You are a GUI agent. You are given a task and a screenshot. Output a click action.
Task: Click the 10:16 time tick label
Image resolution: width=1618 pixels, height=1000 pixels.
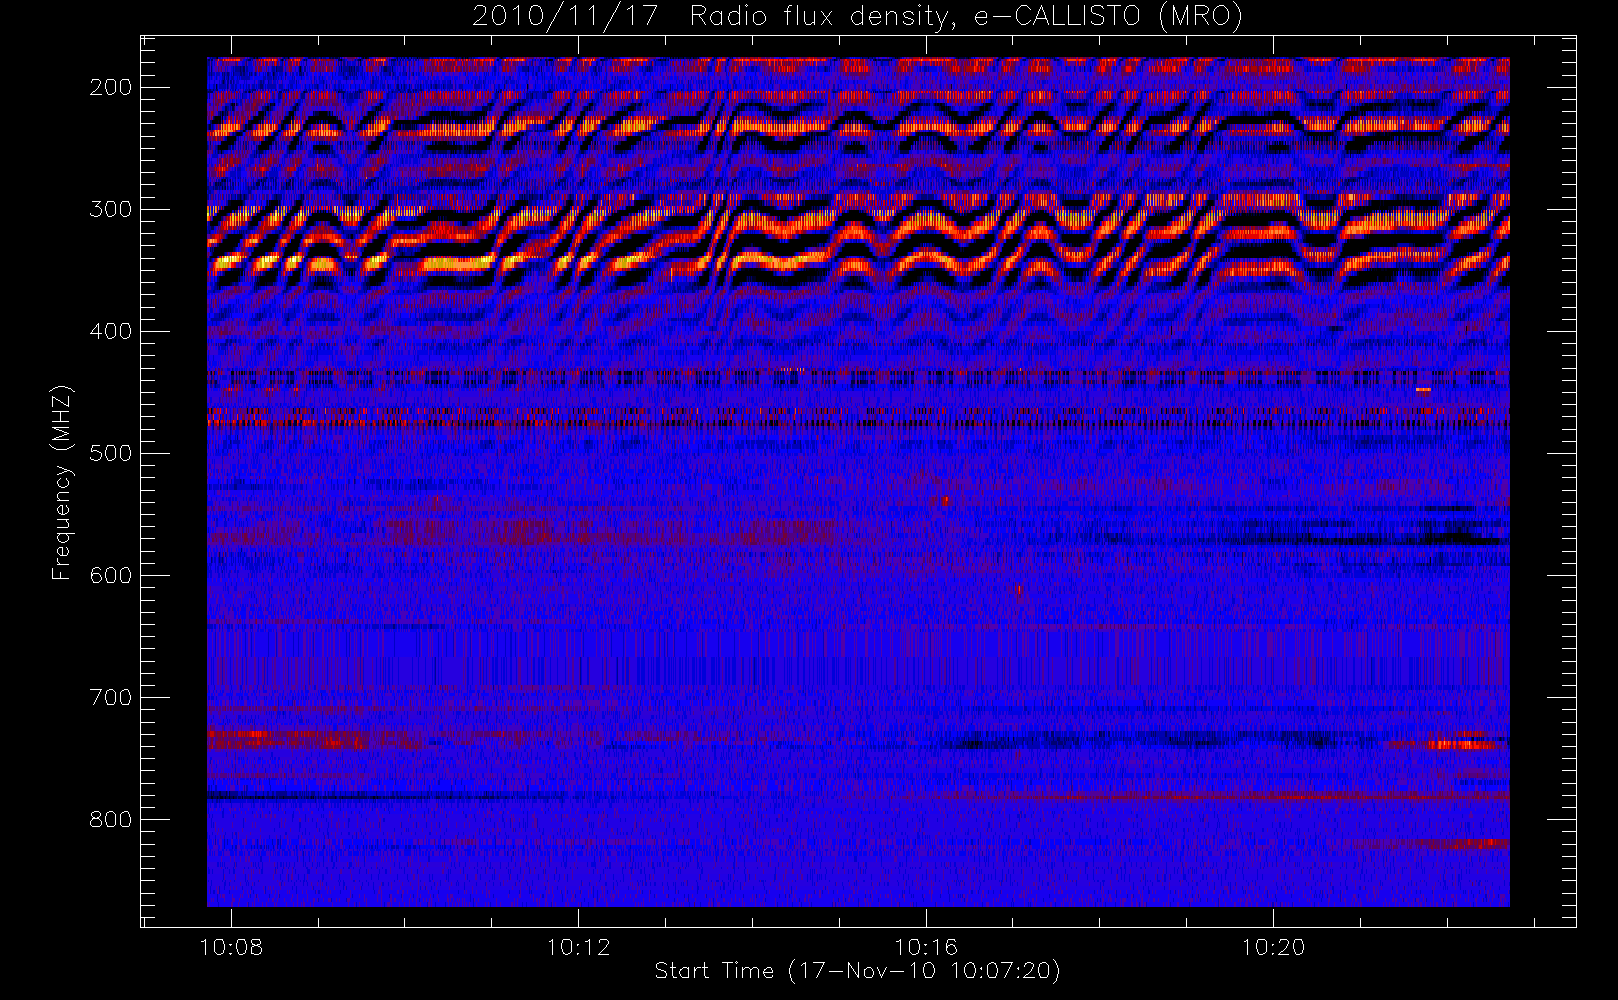926,947
